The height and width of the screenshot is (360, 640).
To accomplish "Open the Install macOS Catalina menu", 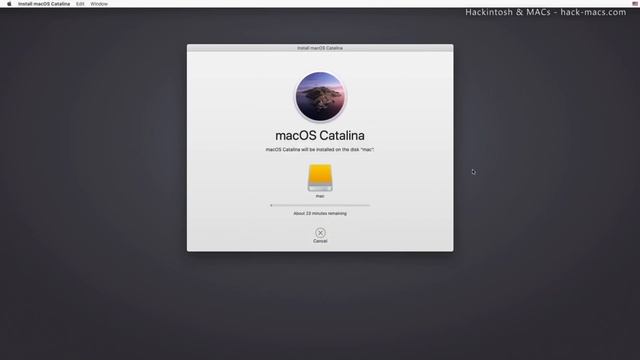I will point(44,4).
